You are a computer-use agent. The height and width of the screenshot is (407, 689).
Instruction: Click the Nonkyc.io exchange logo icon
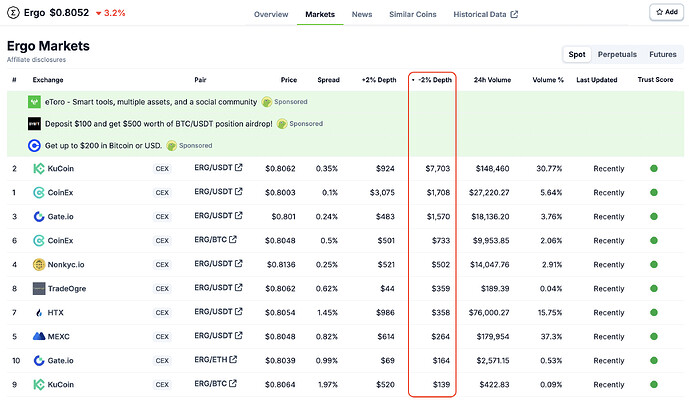point(39,265)
